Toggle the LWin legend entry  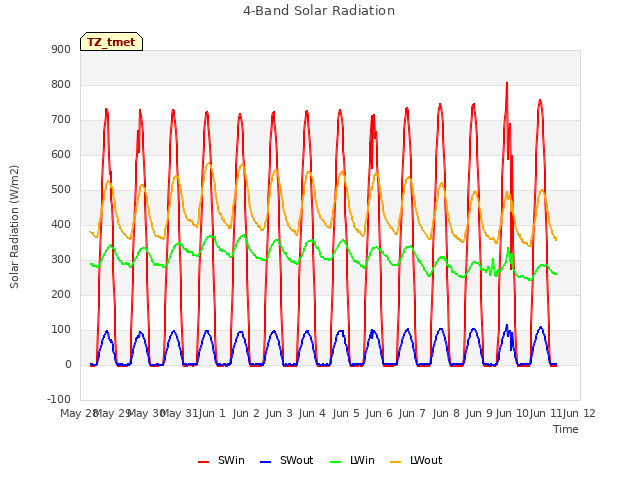coord(352,460)
